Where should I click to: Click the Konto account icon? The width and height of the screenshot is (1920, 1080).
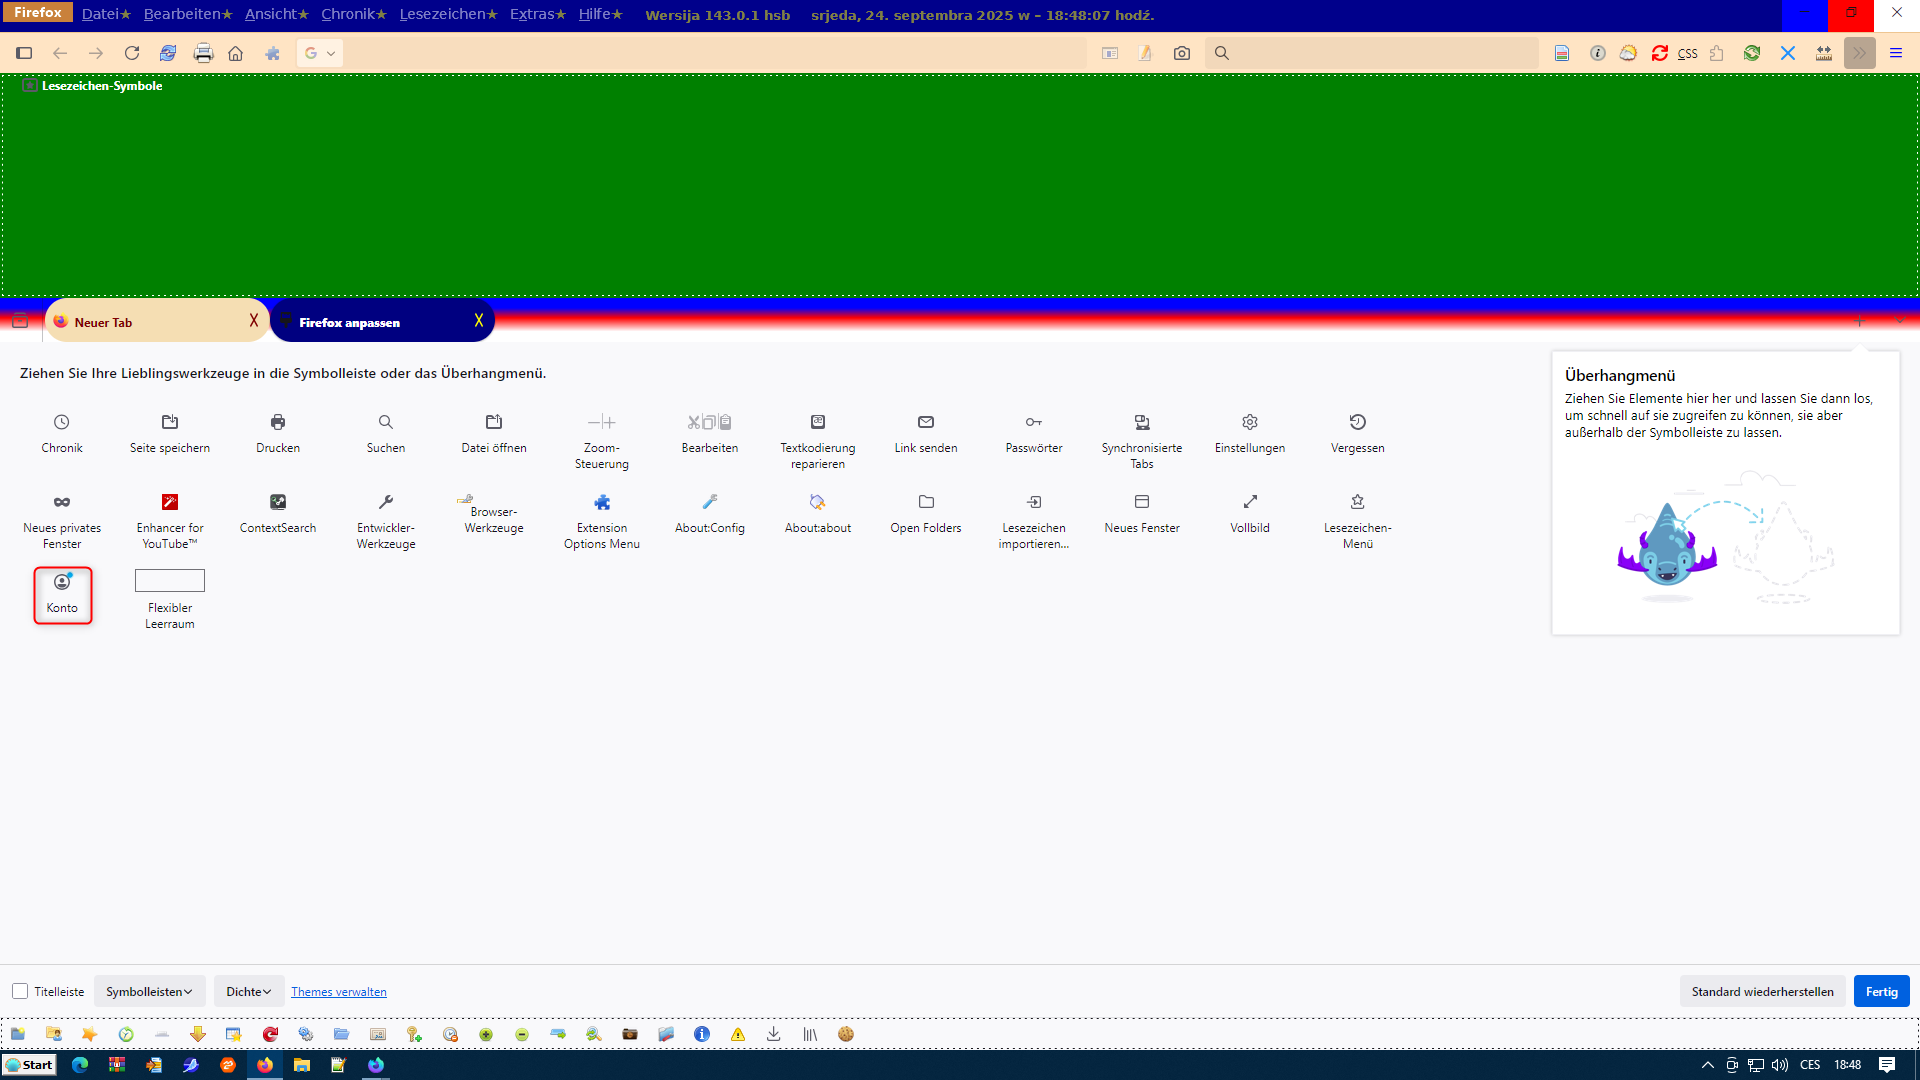tap(62, 582)
